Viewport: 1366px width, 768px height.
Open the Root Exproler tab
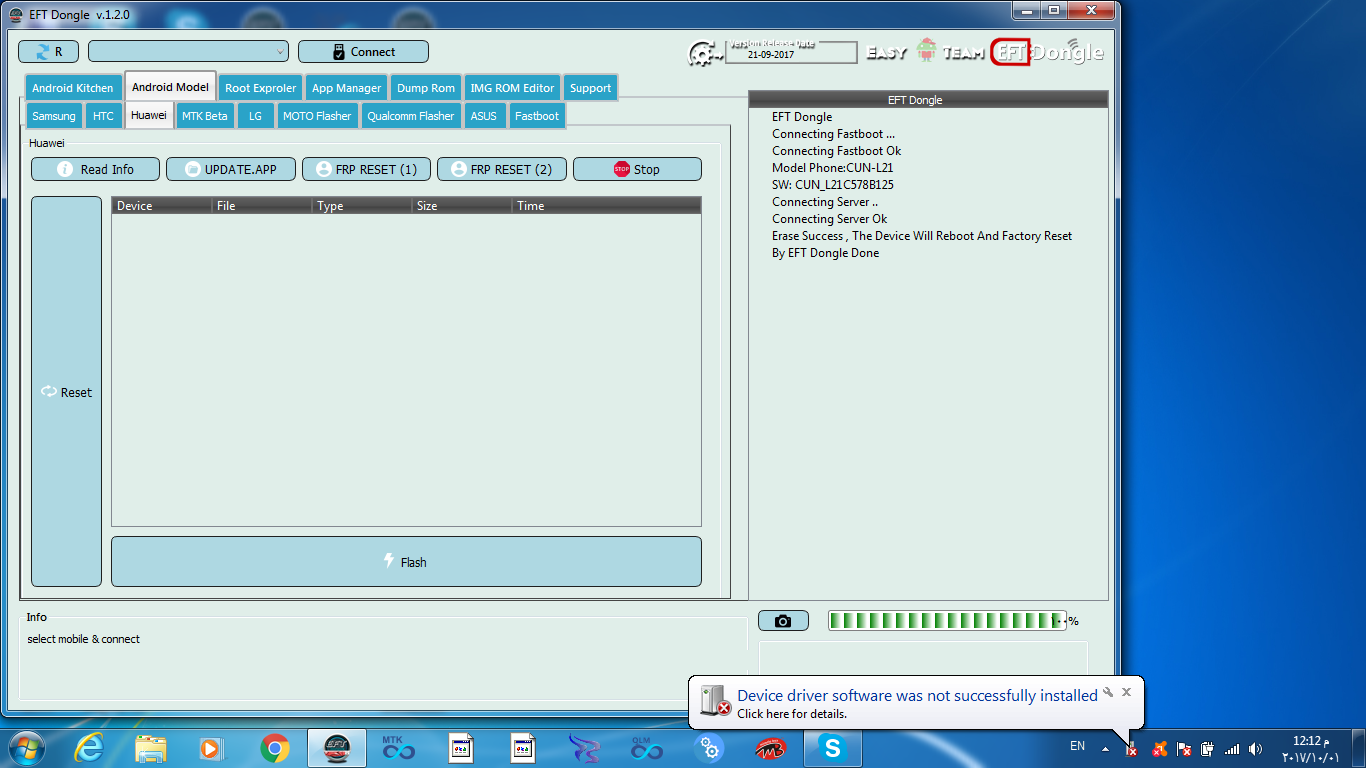tap(260, 88)
